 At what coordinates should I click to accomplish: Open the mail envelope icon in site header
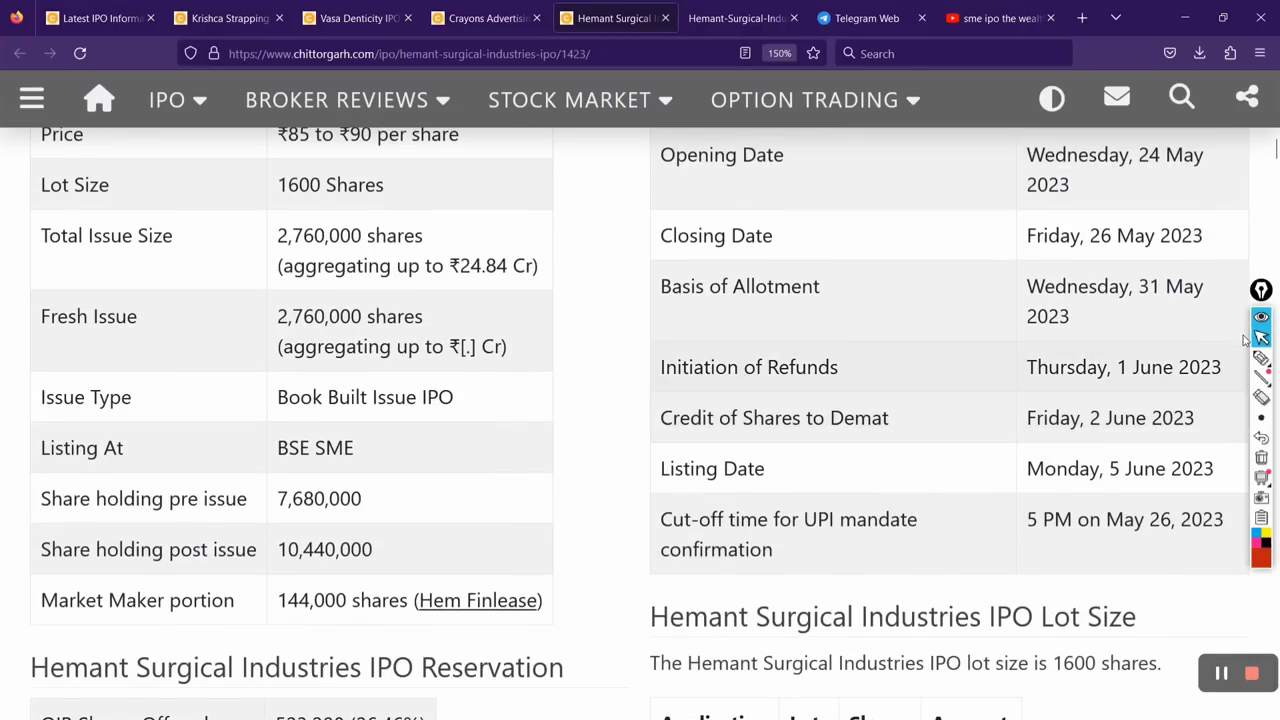tap(1117, 97)
